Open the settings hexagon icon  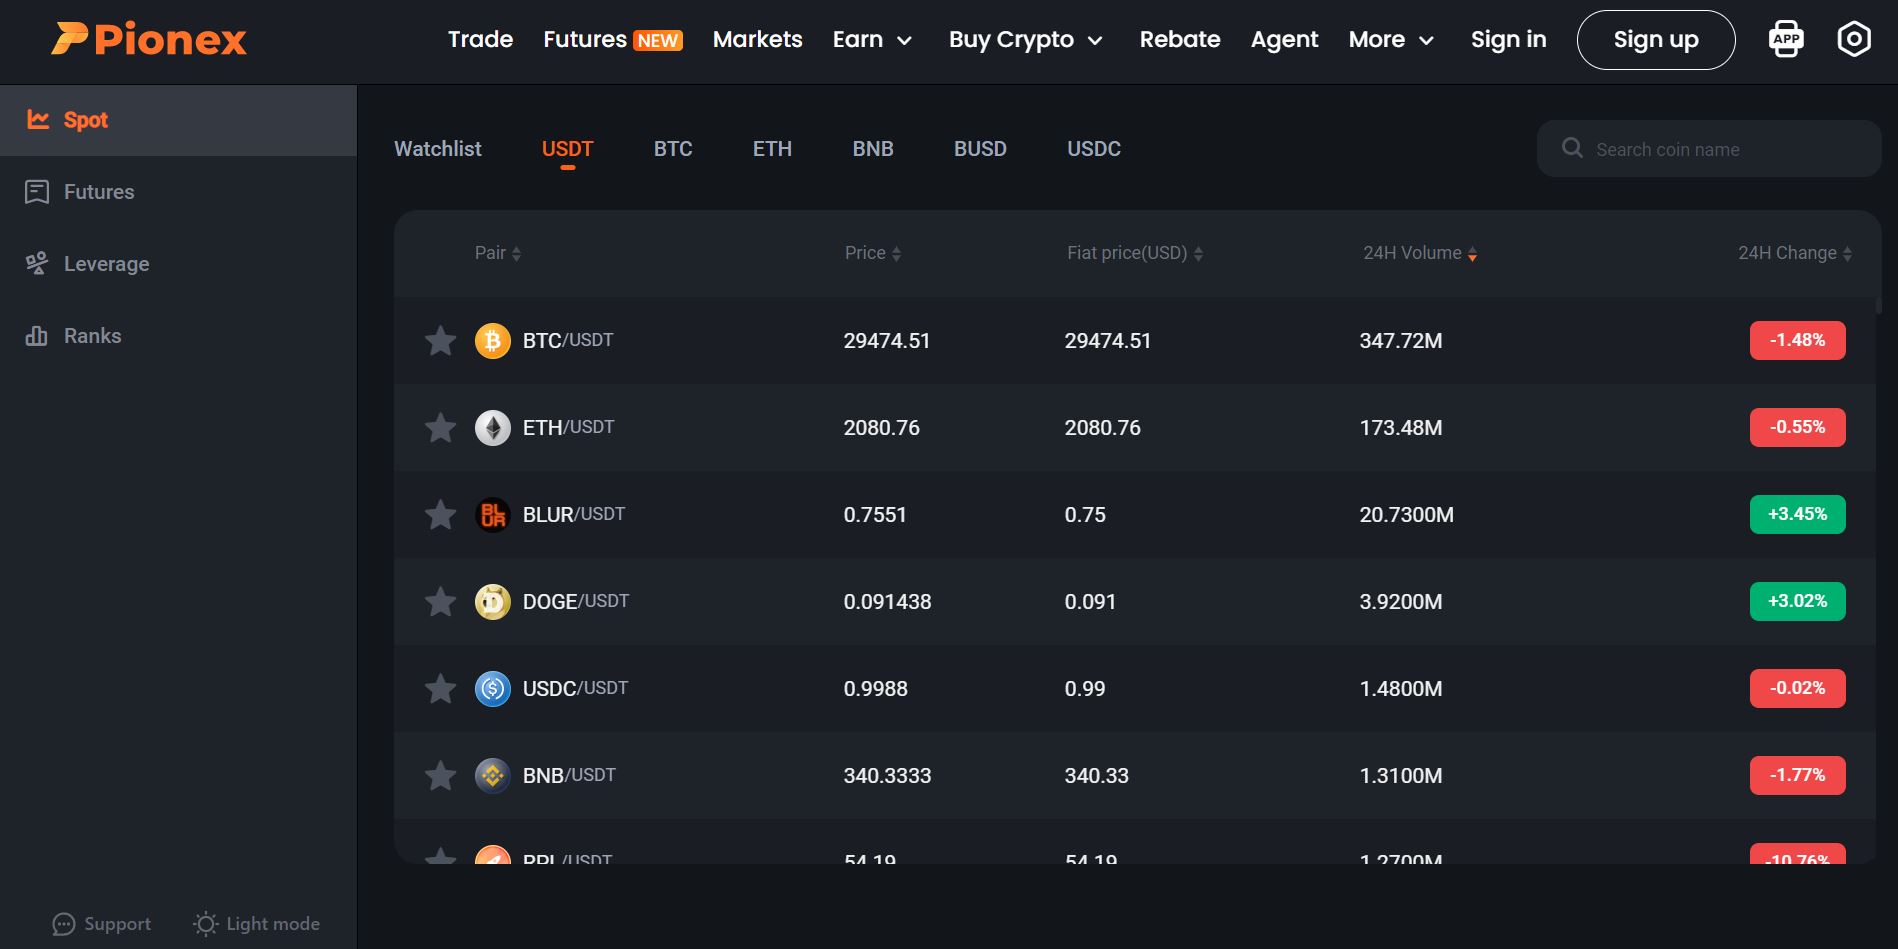1854,39
